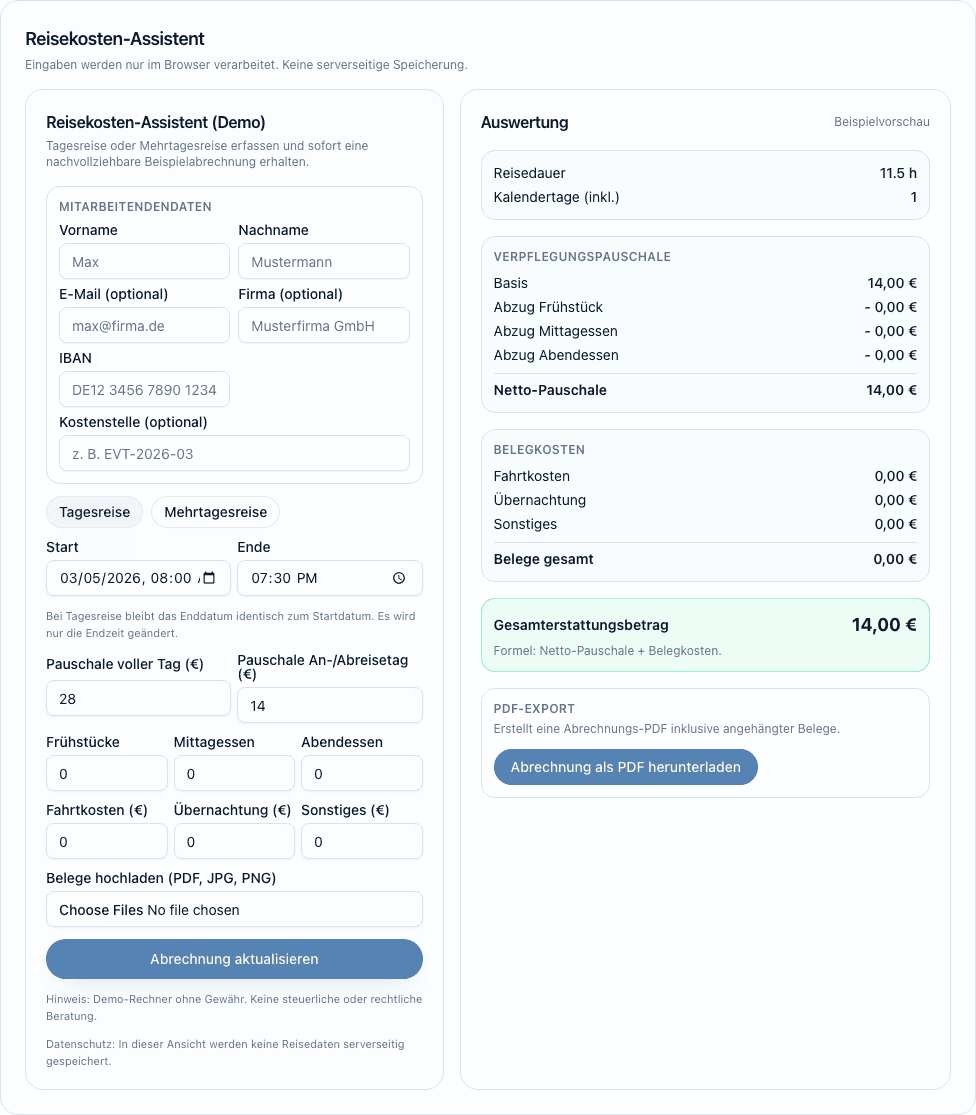Click the Abrechnung aktualisieren button
Viewport: 976px width, 1115px height.
[x=234, y=959]
